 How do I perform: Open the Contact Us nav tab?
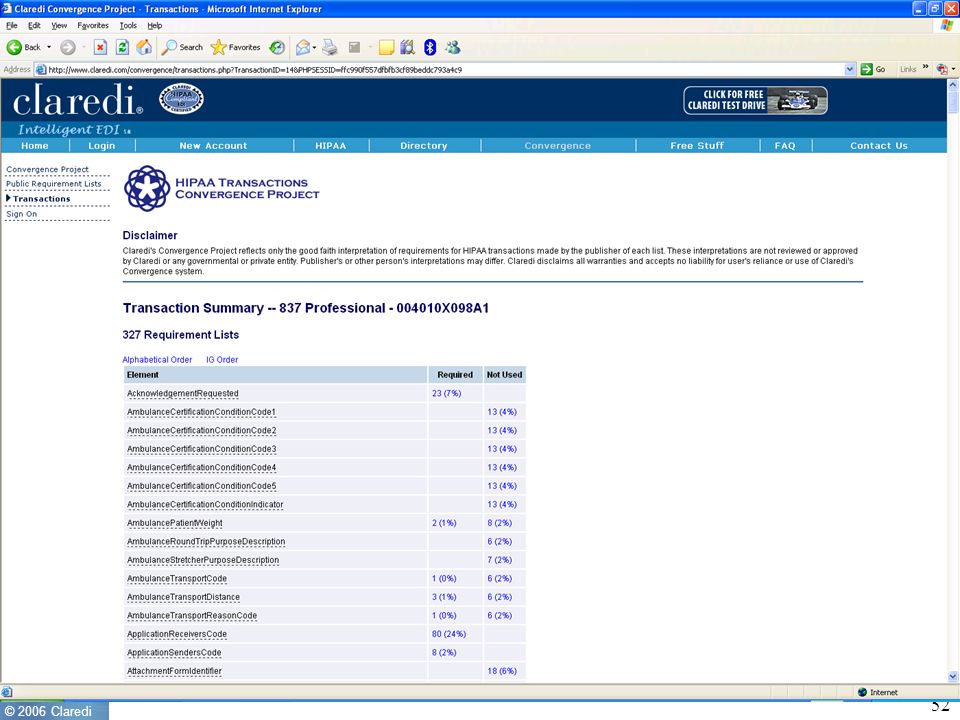click(x=879, y=146)
